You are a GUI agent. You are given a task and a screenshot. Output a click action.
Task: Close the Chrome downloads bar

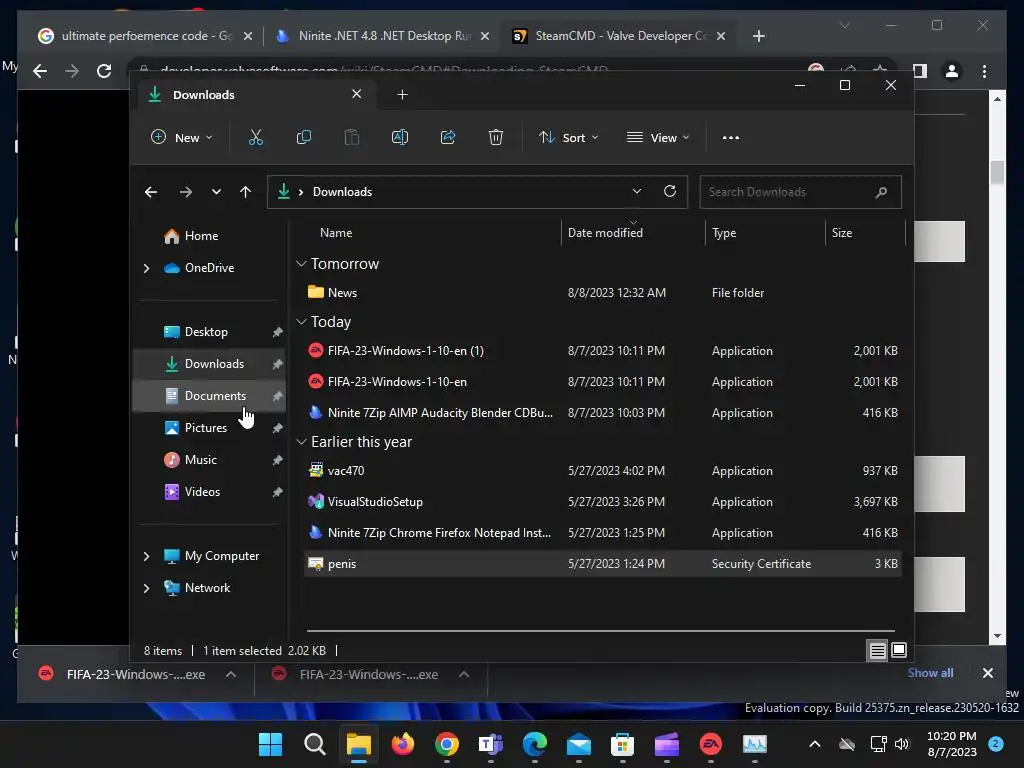click(x=987, y=673)
